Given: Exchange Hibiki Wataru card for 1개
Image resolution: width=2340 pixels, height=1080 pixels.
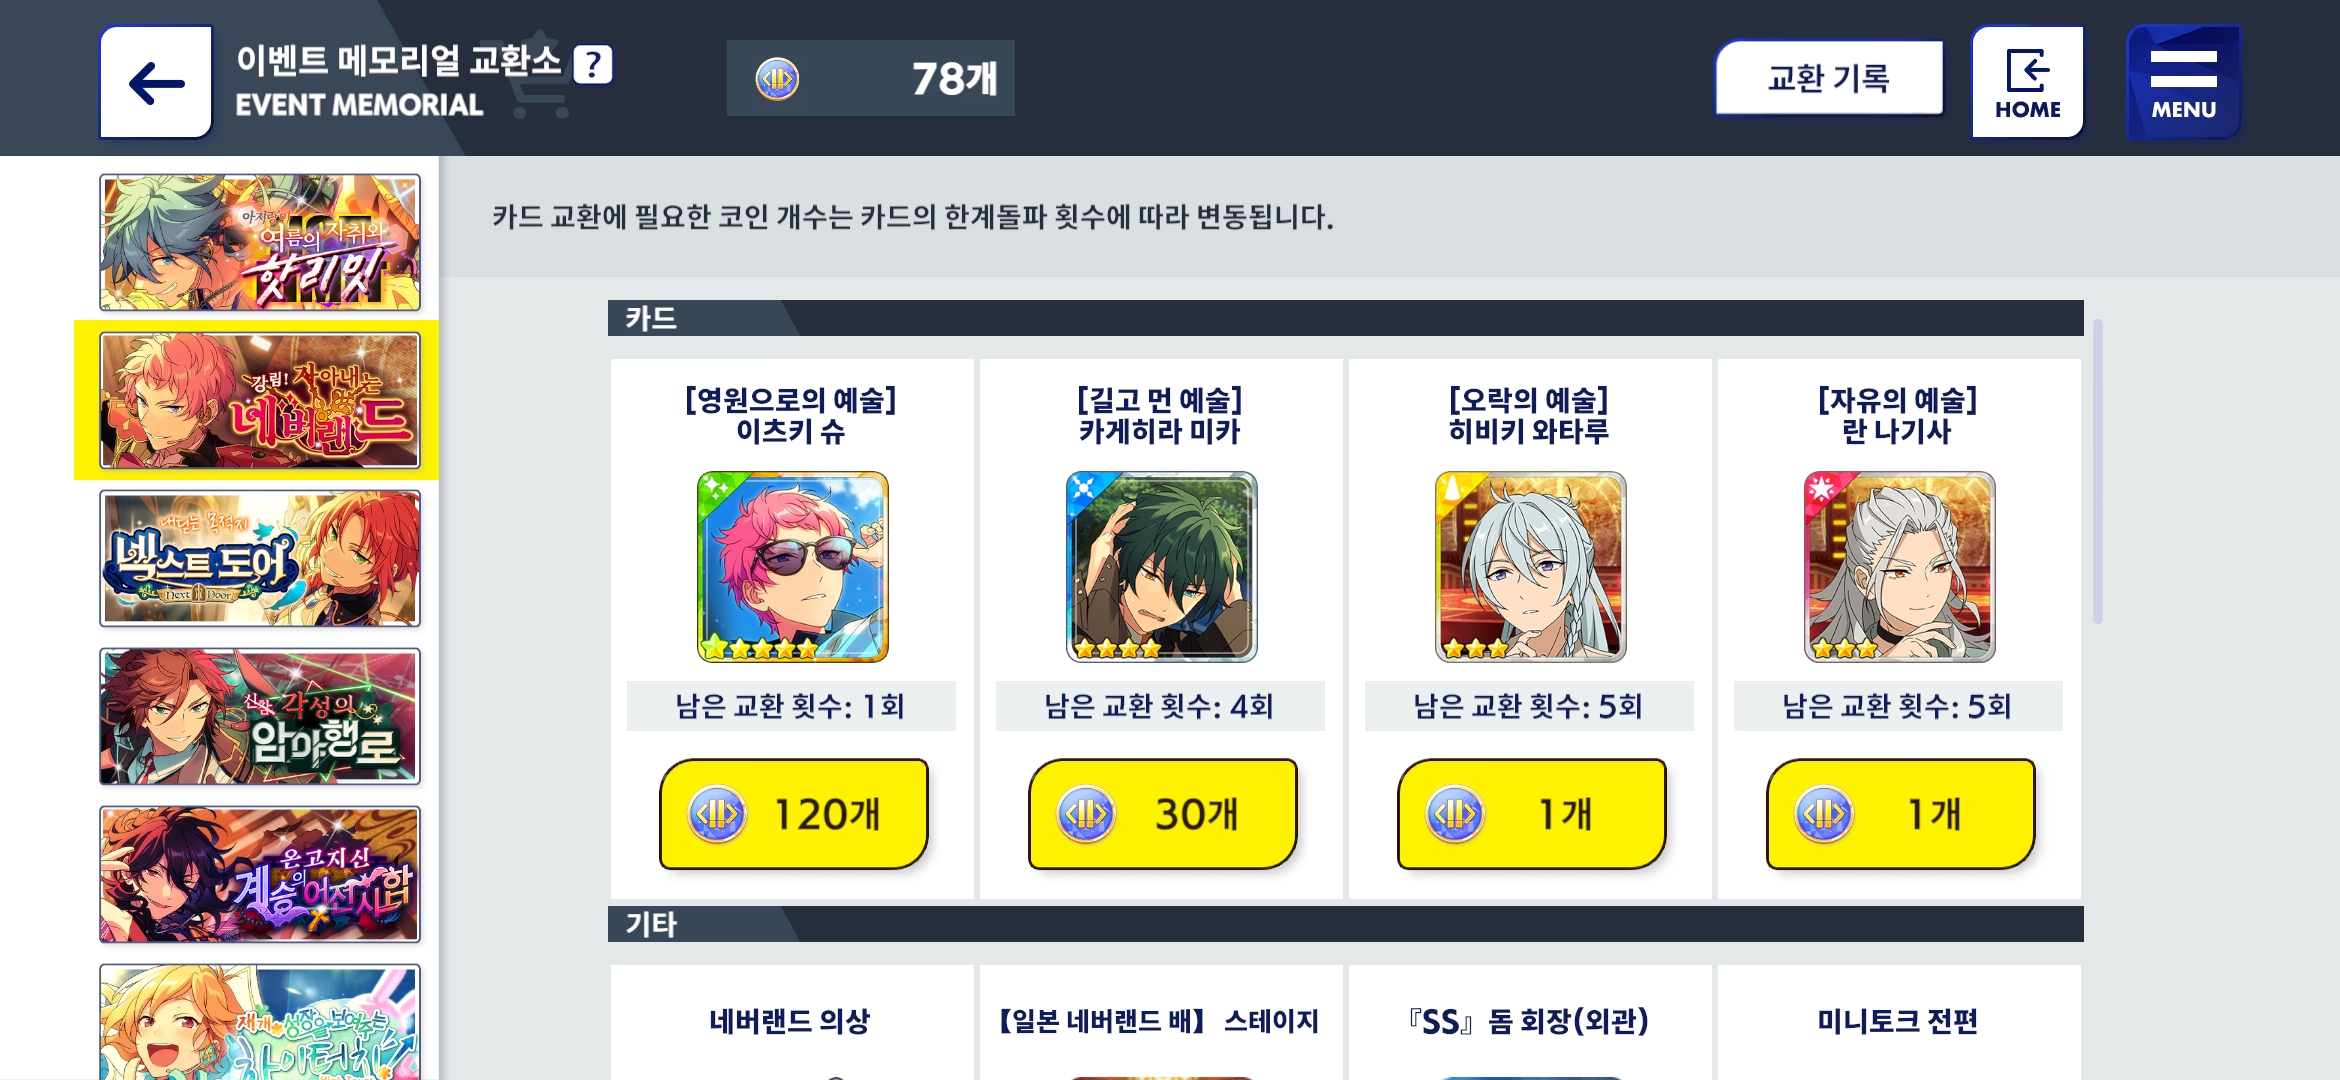Looking at the screenshot, I should pos(1531,814).
